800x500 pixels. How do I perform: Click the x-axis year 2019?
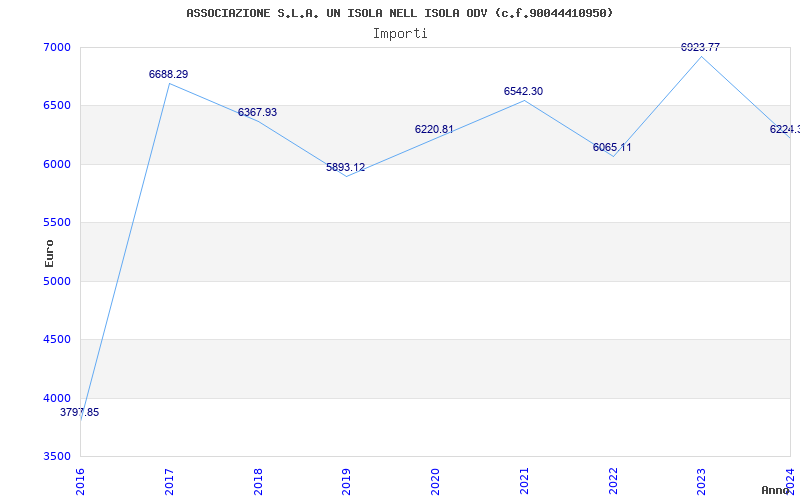click(347, 481)
